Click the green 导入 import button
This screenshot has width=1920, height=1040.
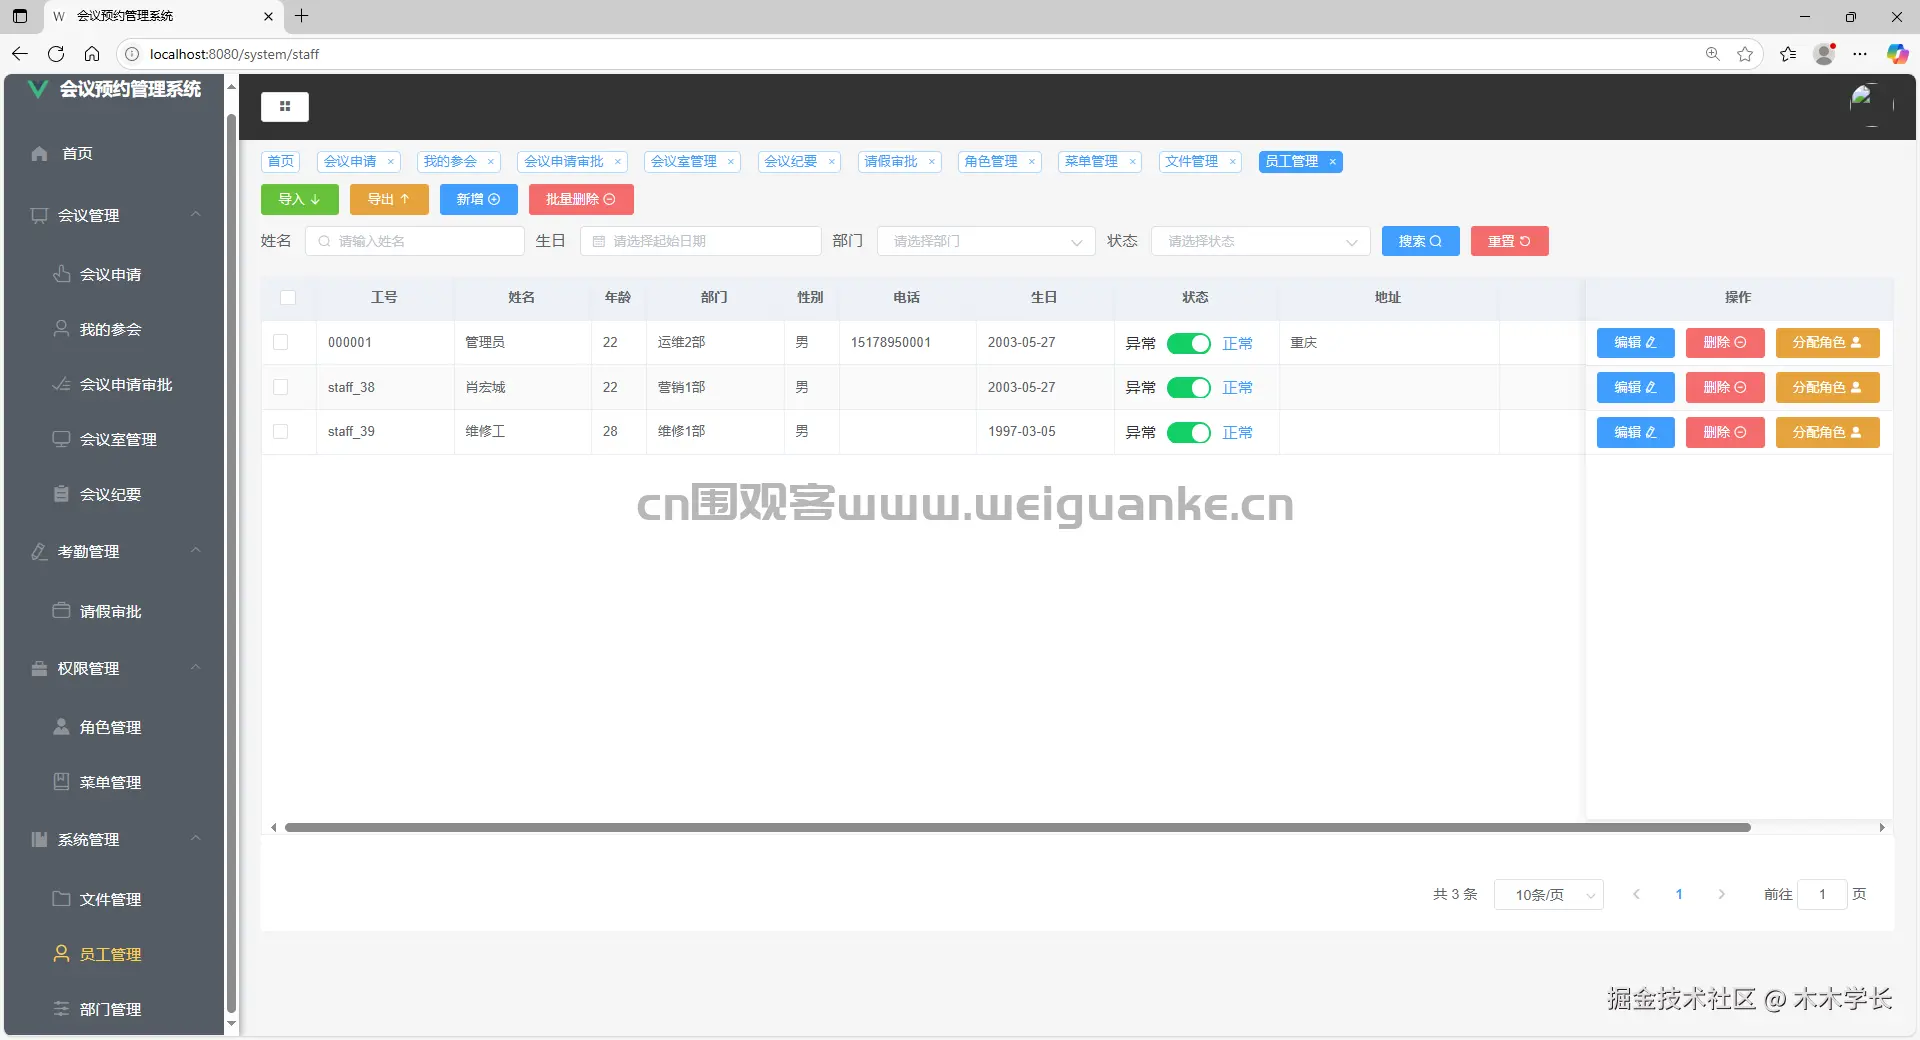click(x=300, y=199)
